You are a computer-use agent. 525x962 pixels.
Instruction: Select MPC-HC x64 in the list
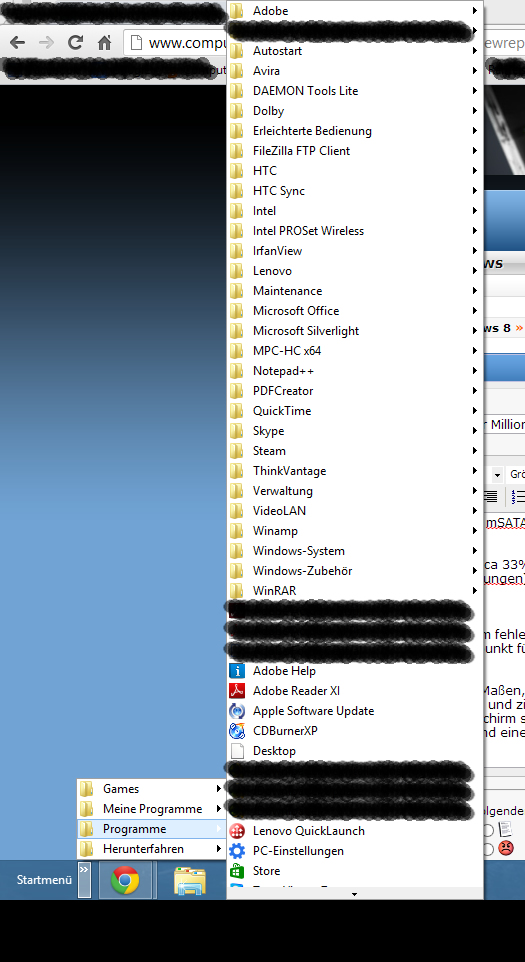pyautogui.click(x=355, y=350)
